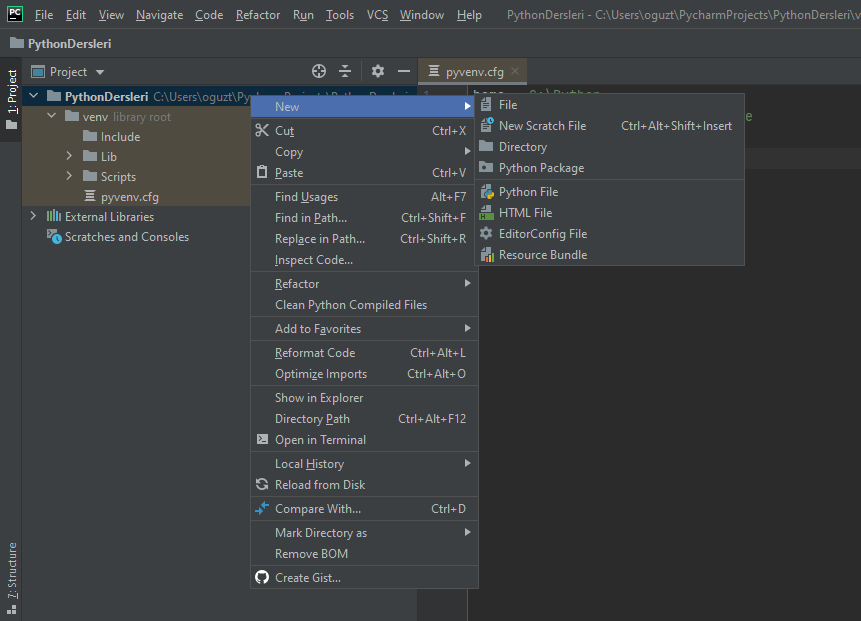Click the collapse all icon in Project panel
This screenshot has width=861, height=621.
(x=345, y=71)
